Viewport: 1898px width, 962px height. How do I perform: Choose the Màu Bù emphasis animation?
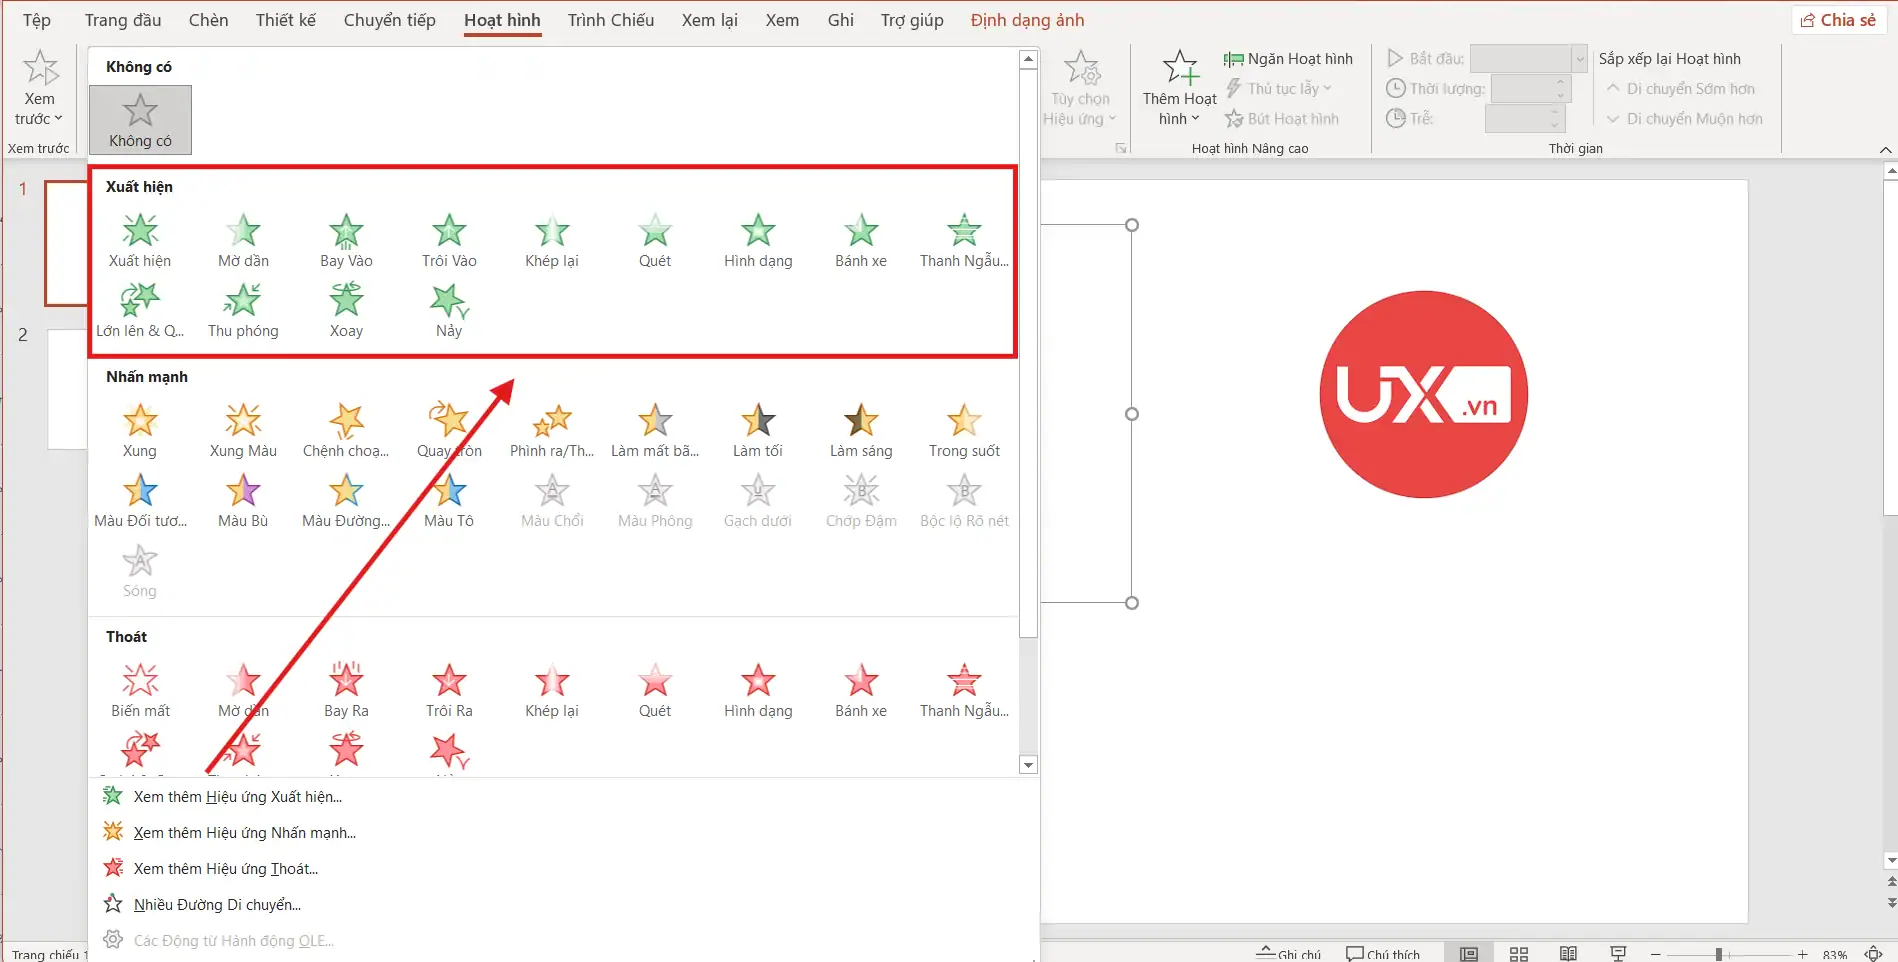[243, 501]
